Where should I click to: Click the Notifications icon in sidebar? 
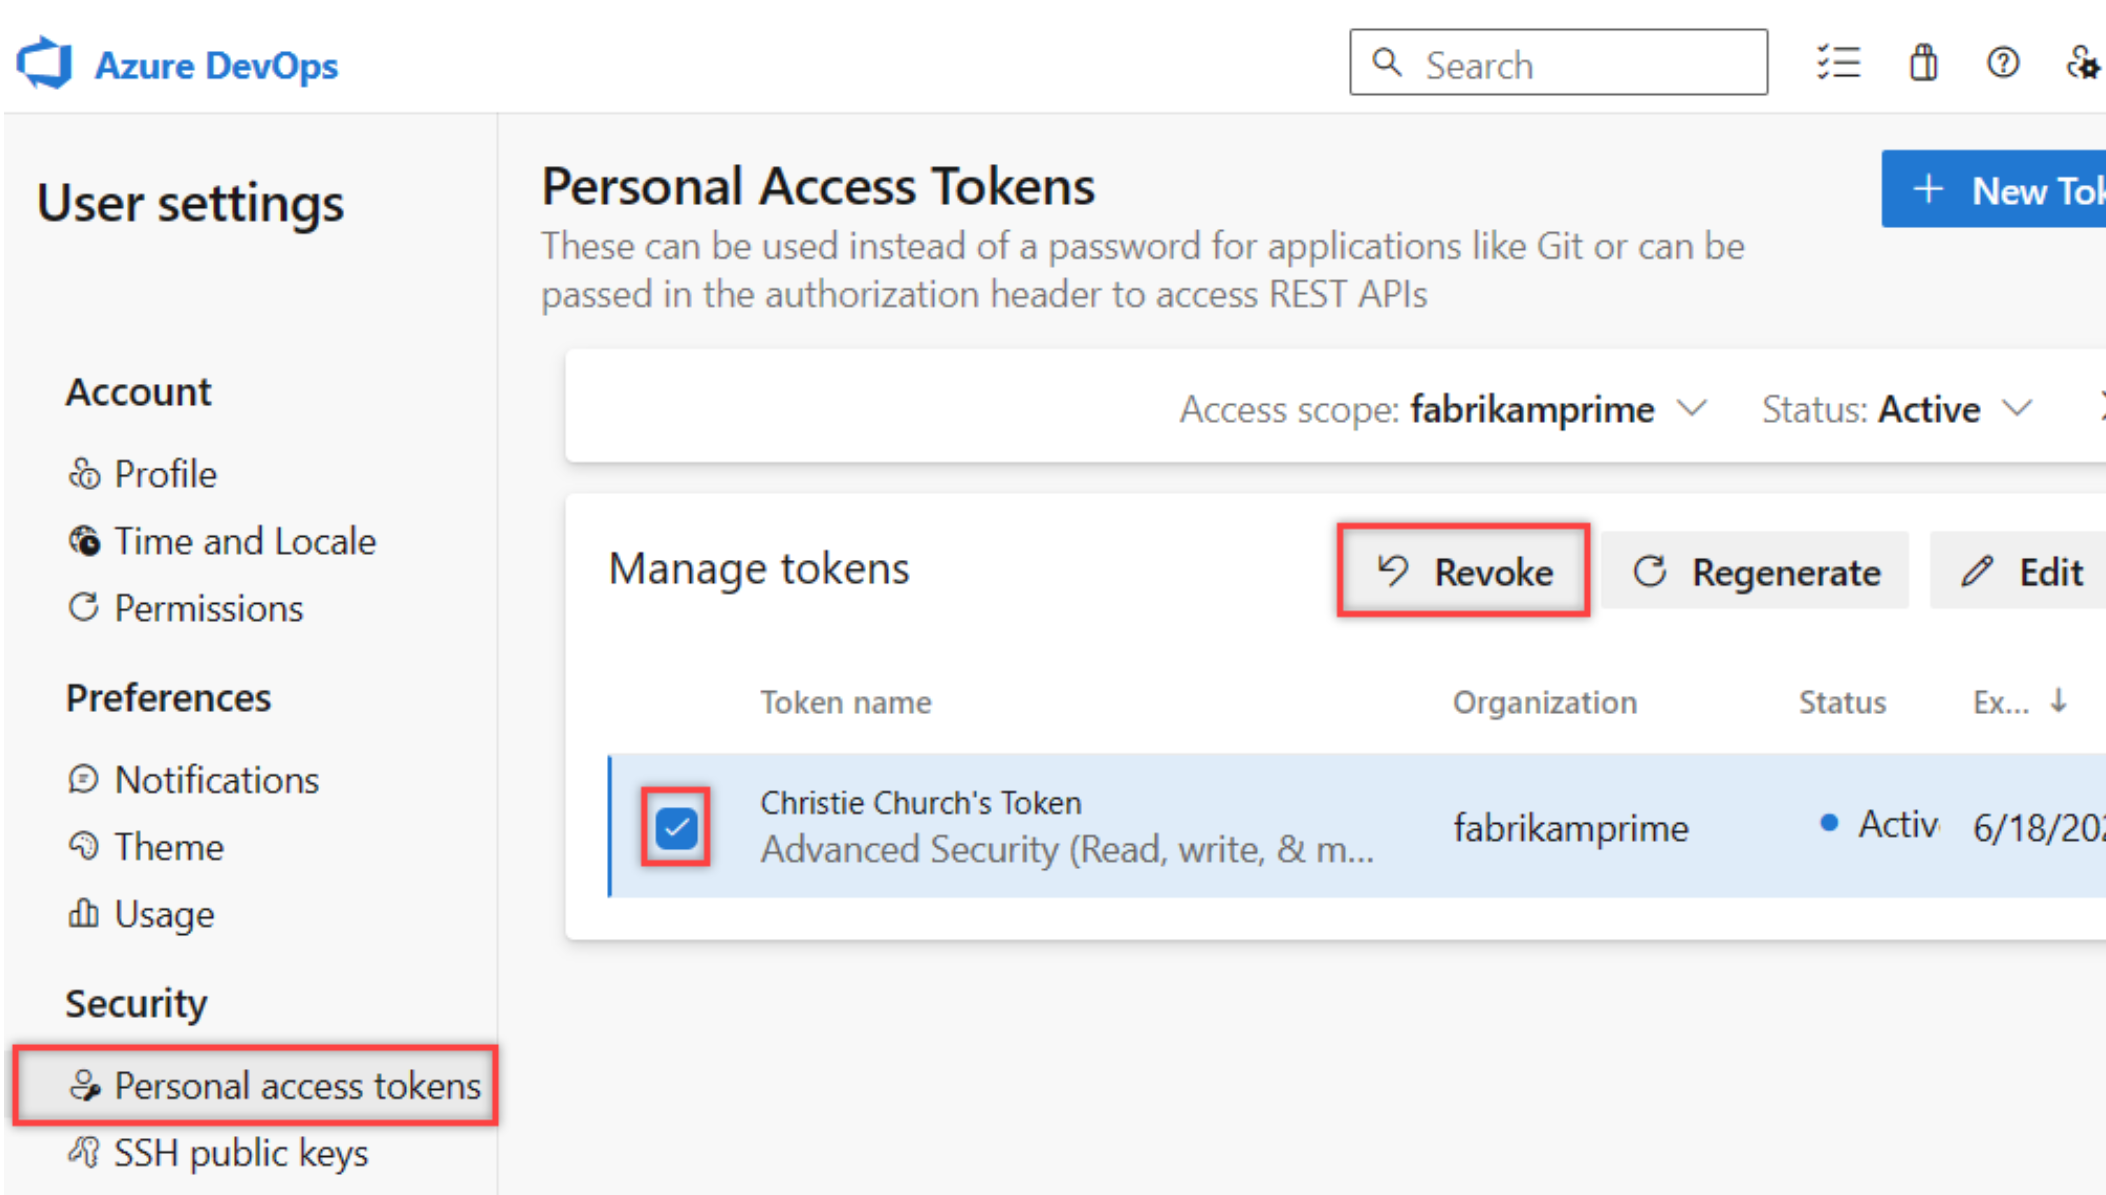82,778
